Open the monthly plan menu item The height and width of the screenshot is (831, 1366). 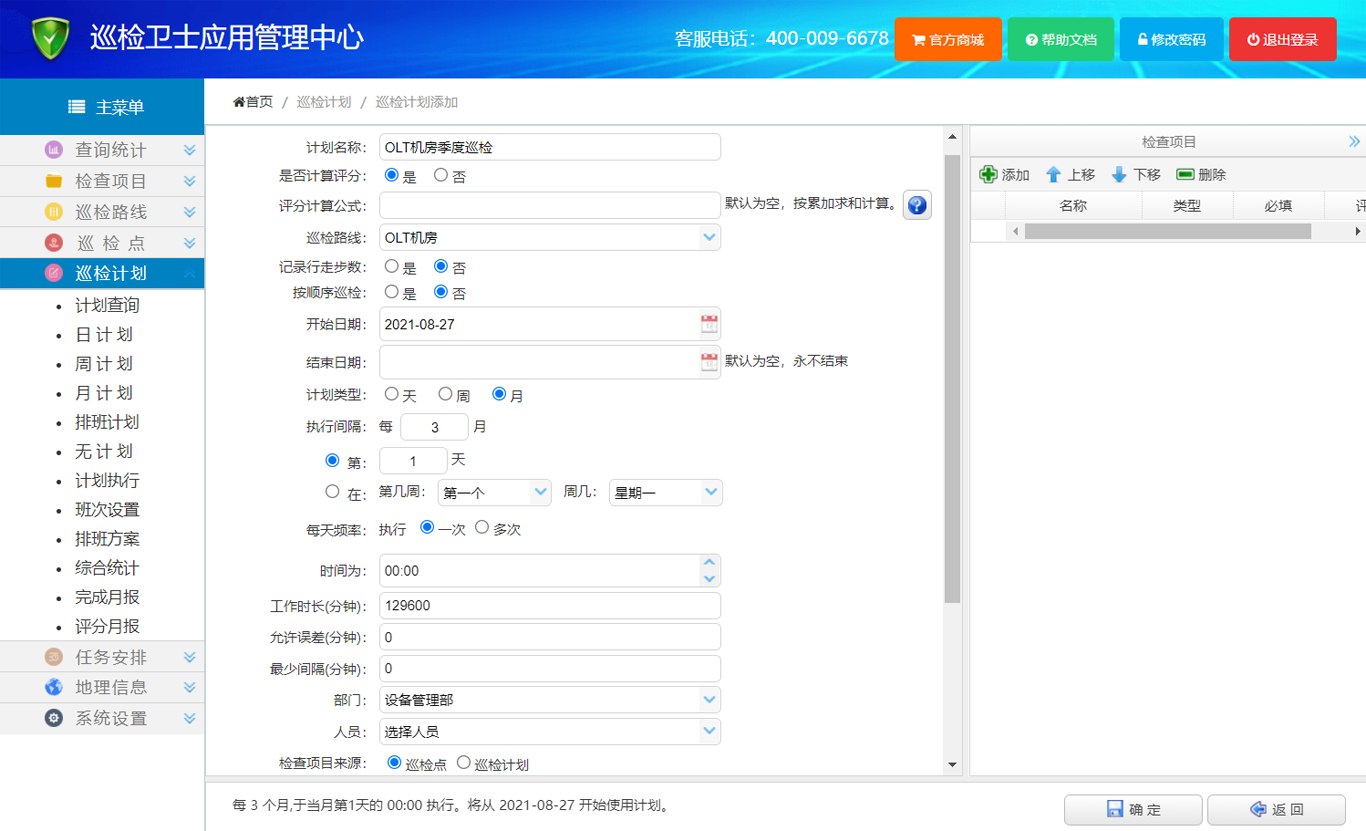[x=104, y=393]
